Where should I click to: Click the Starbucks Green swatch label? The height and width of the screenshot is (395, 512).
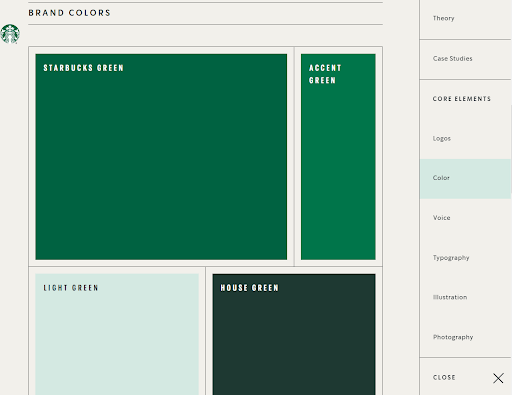tap(83, 68)
